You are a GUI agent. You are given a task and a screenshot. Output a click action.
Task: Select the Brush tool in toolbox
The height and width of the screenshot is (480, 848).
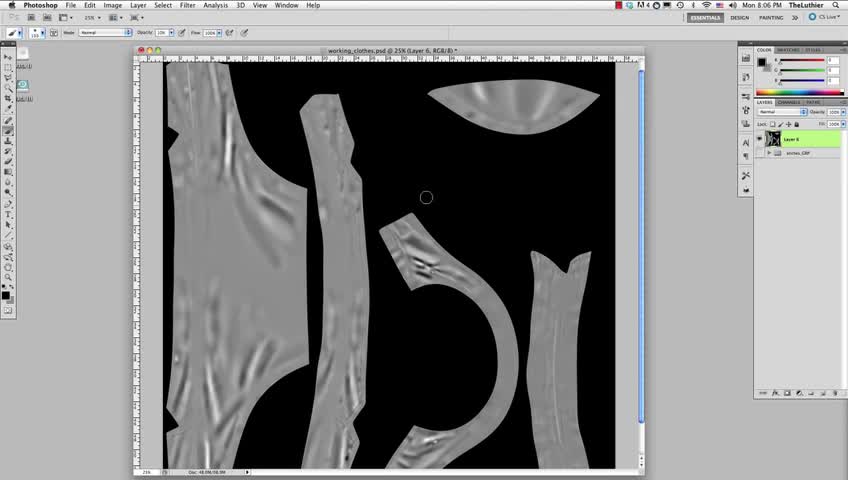point(8,130)
